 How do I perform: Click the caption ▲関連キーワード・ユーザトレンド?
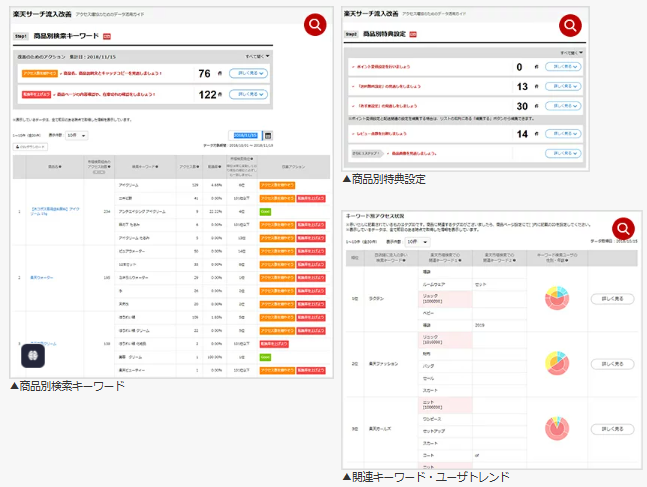[x=426, y=477]
